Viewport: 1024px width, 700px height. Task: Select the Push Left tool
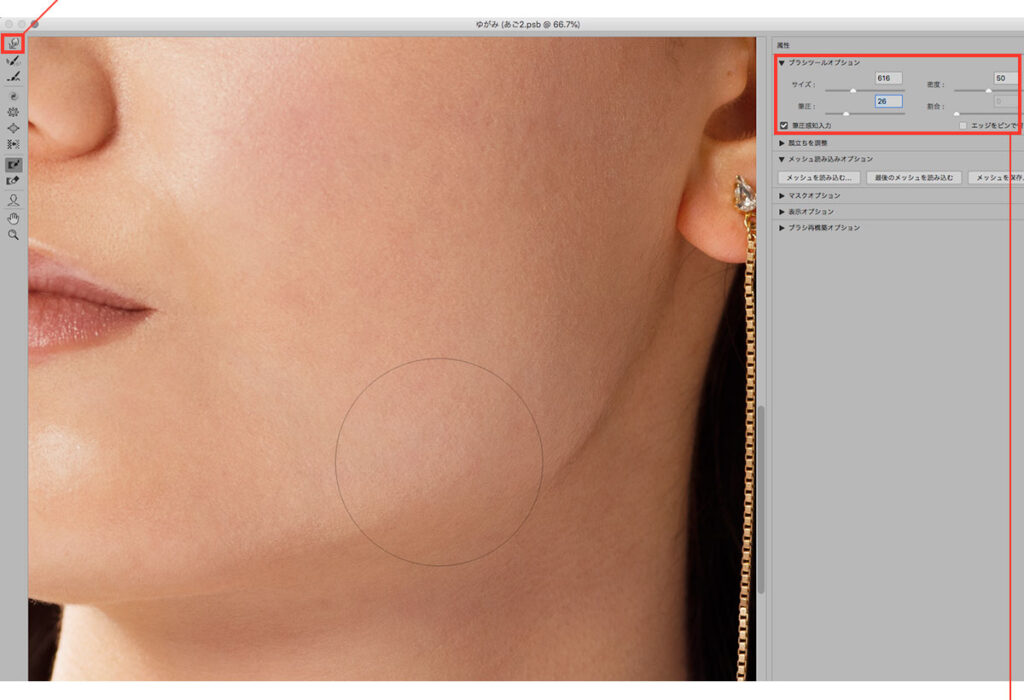[x=13, y=144]
